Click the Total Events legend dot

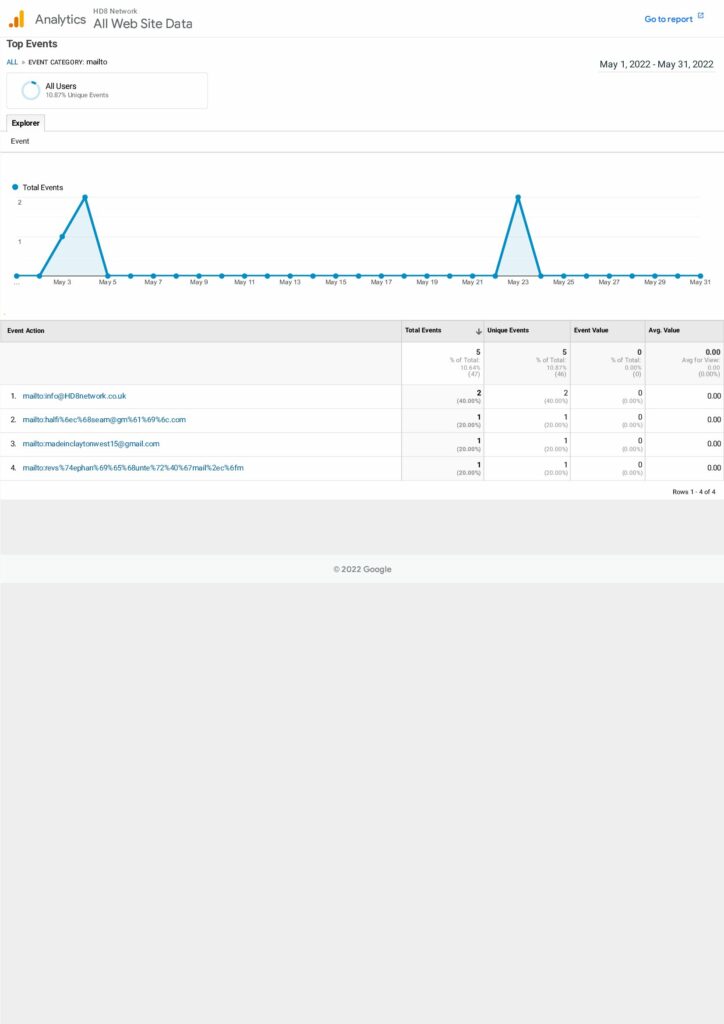[x=15, y=187]
